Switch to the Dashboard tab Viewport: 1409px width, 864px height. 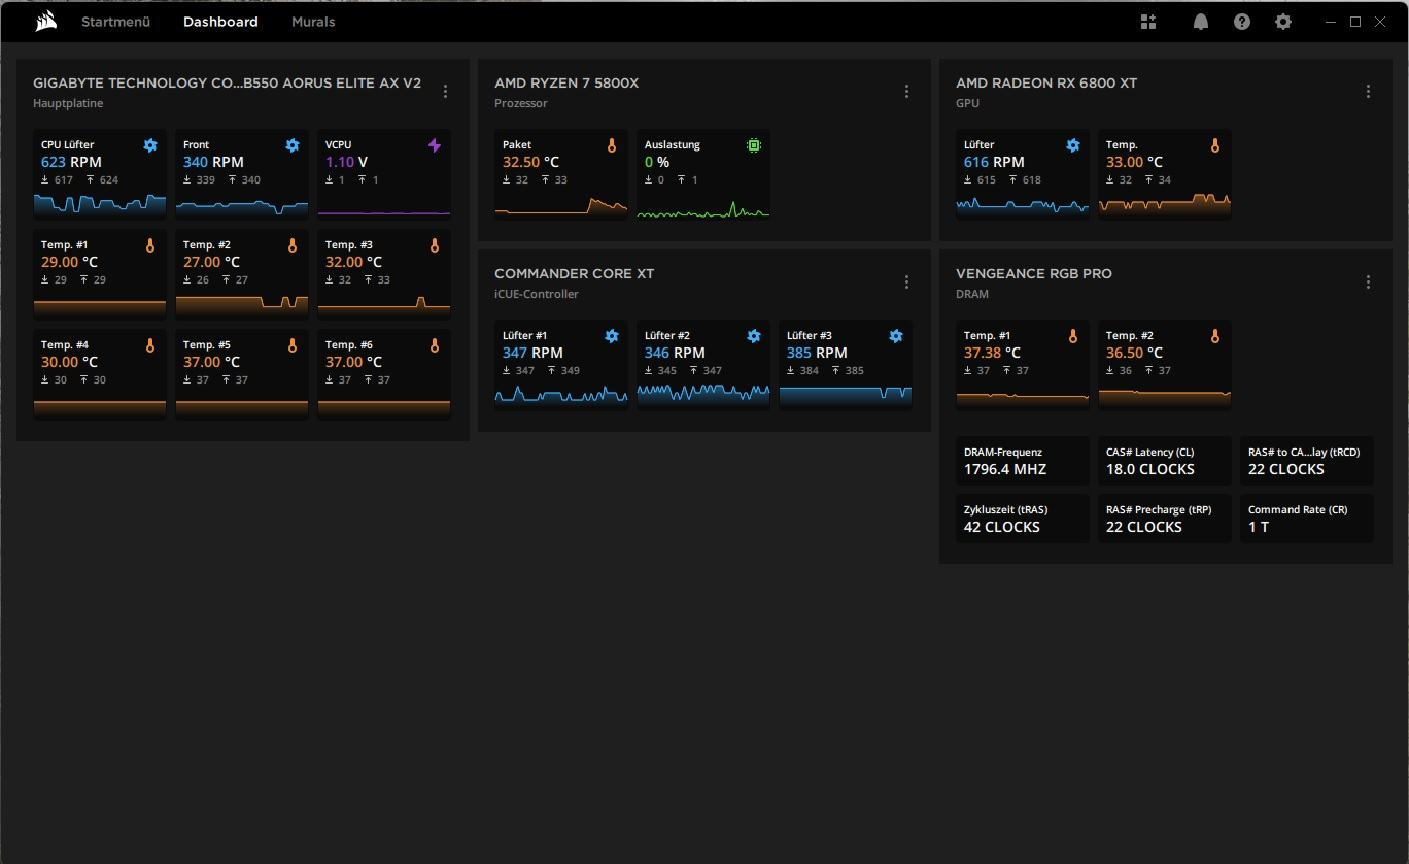pyautogui.click(x=220, y=21)
